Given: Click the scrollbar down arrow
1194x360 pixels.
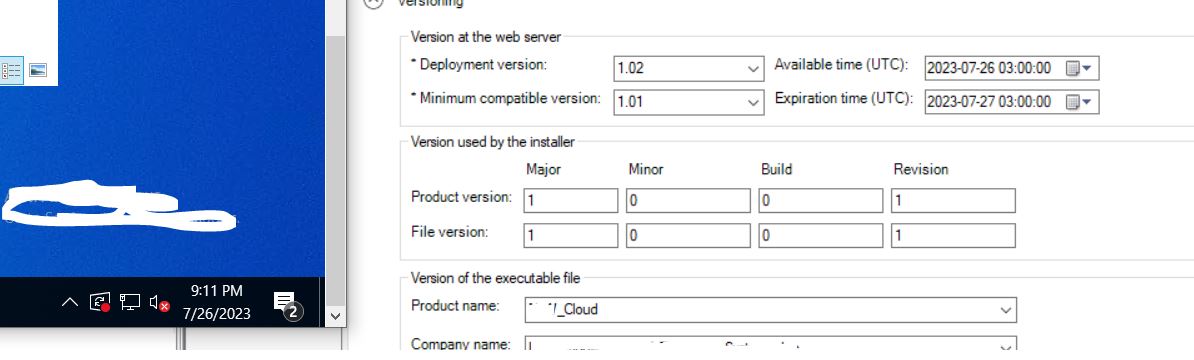Looking at the screenshot, I should pyautogui.click(x=336, y=316).
